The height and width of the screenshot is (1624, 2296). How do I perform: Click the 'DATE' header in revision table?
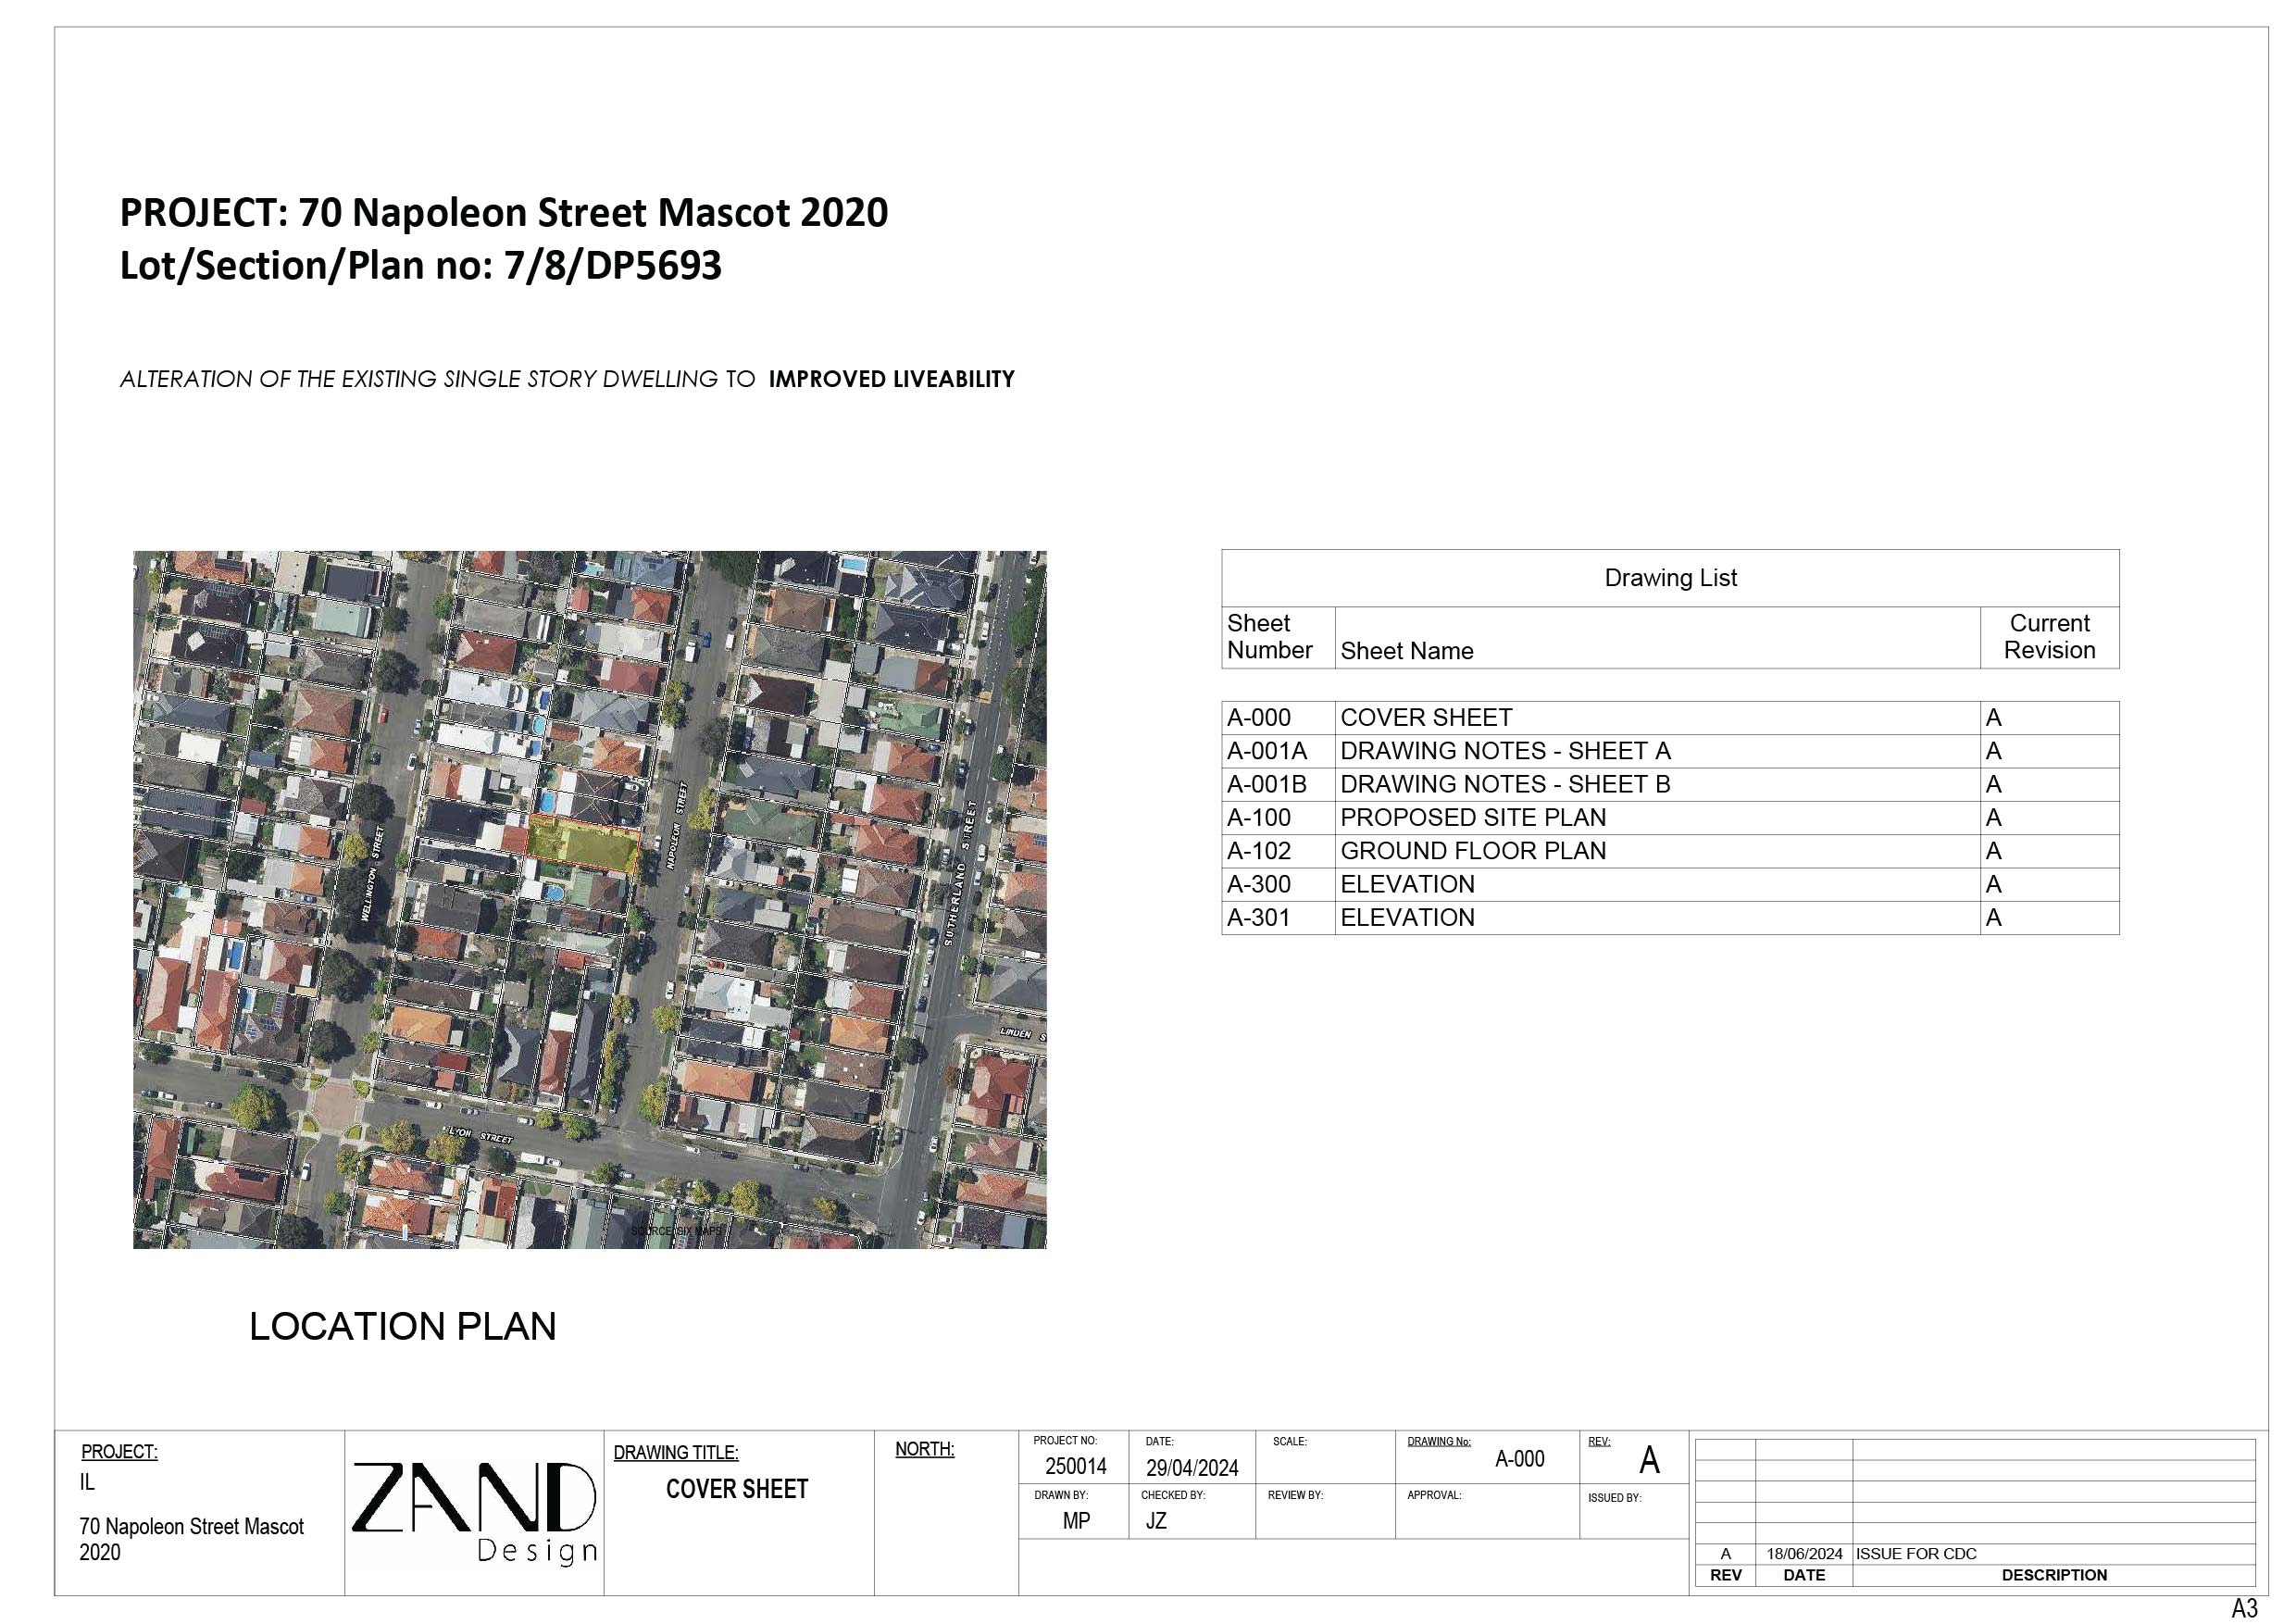pos(1804,1575)
